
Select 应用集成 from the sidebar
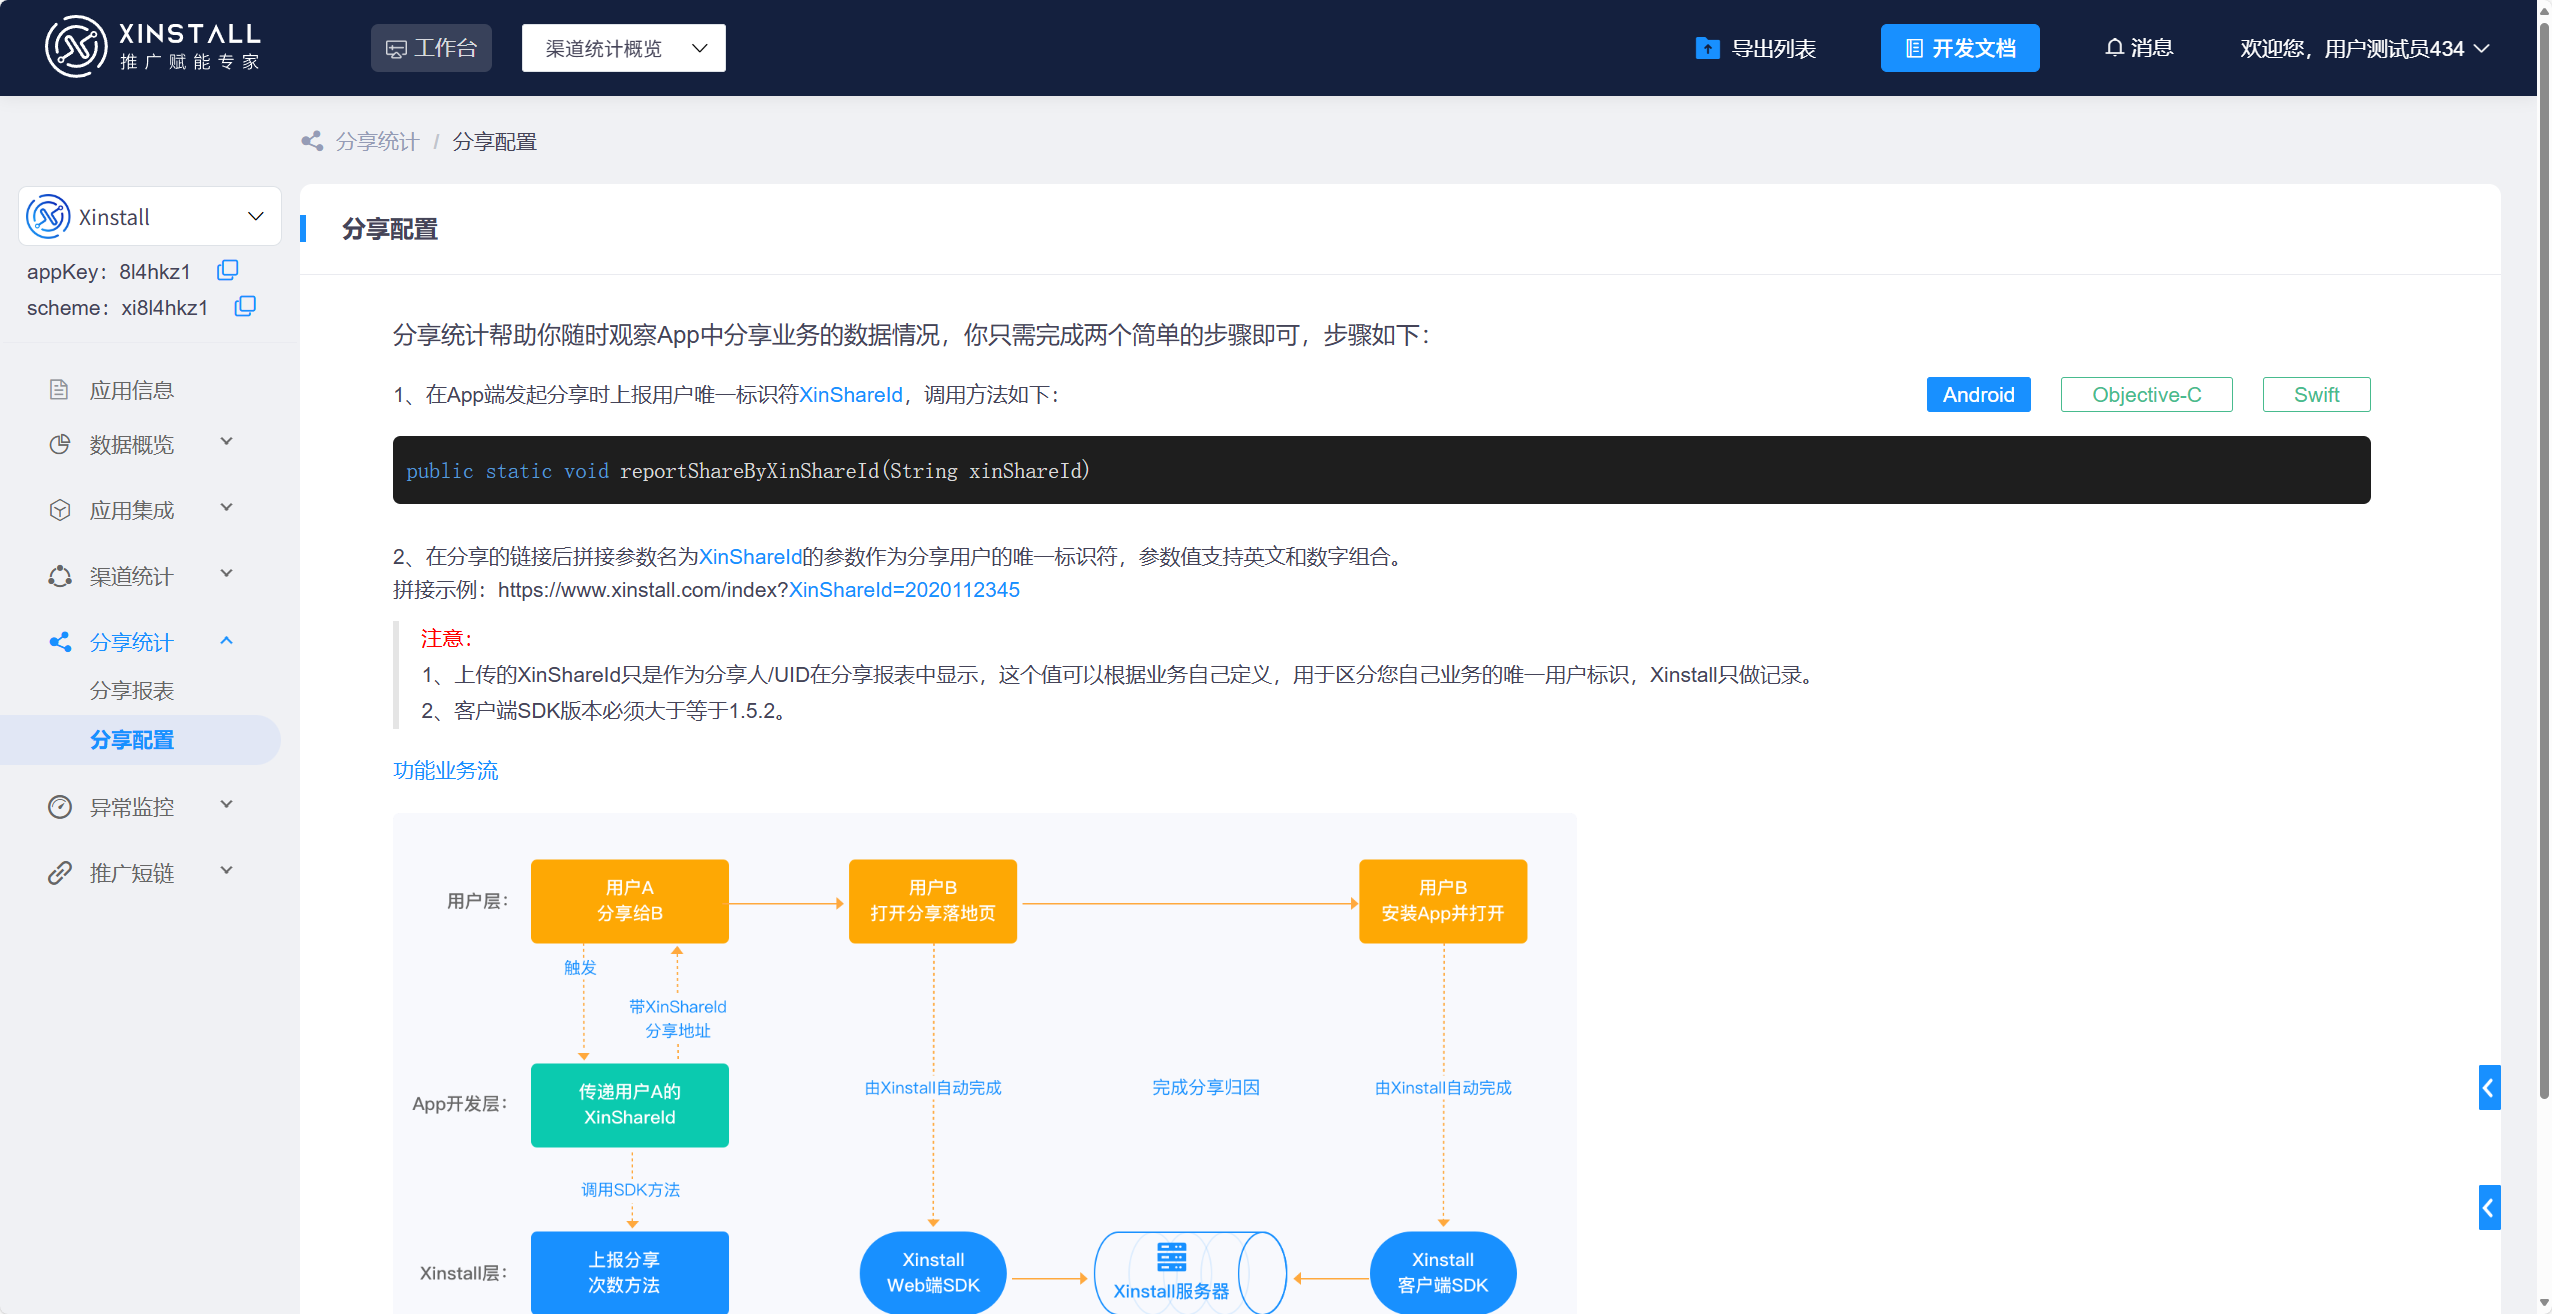pyautogui.click(x=132, y=509)
